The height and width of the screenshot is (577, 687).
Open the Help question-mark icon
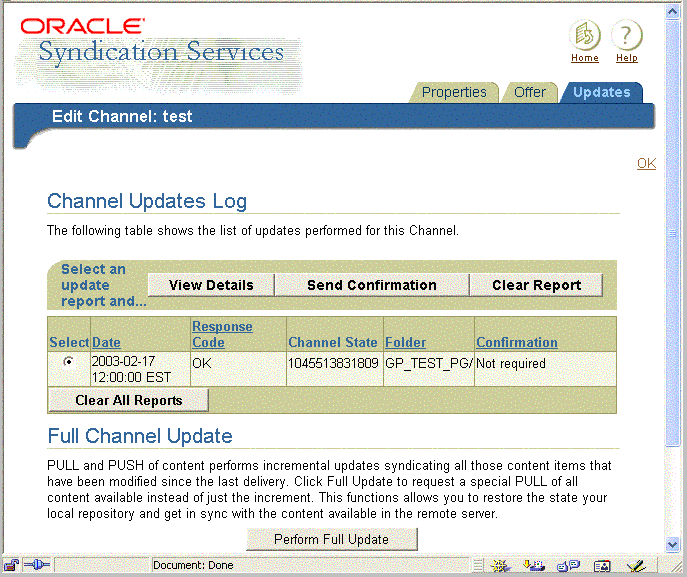click(627, 35)
